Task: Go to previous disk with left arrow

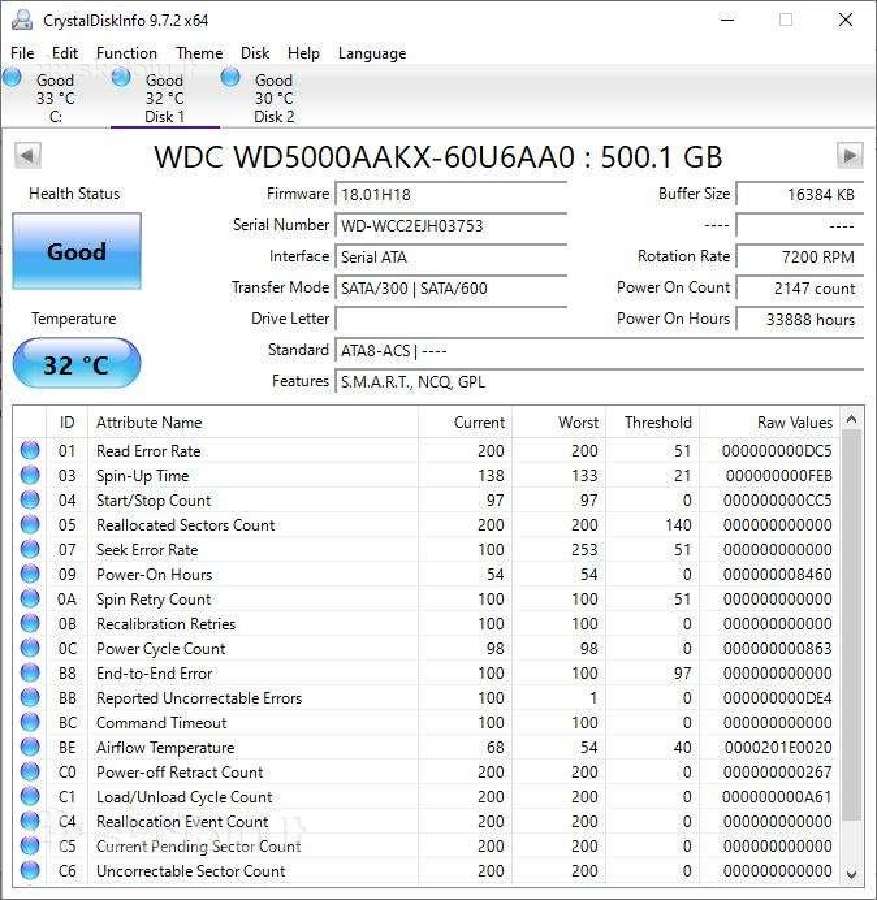Action: pyautogui.click(x=28, y=156)
